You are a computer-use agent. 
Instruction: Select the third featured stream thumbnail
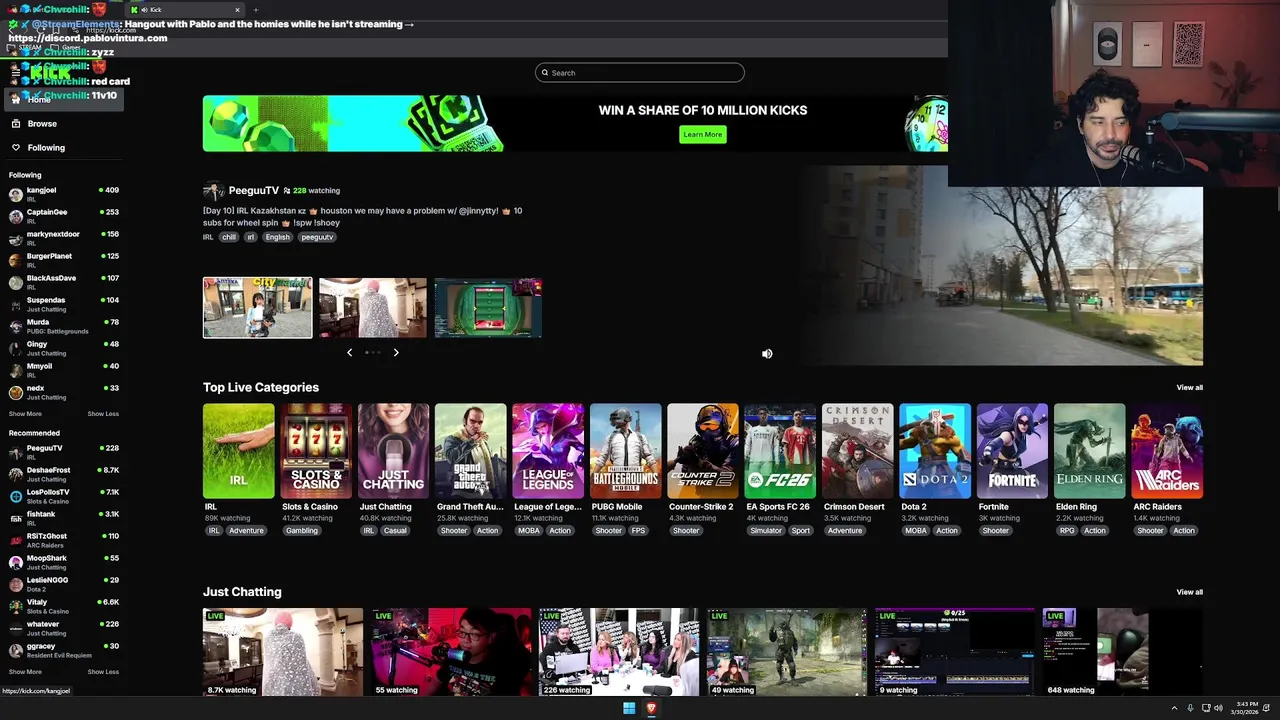click(488, 308)
